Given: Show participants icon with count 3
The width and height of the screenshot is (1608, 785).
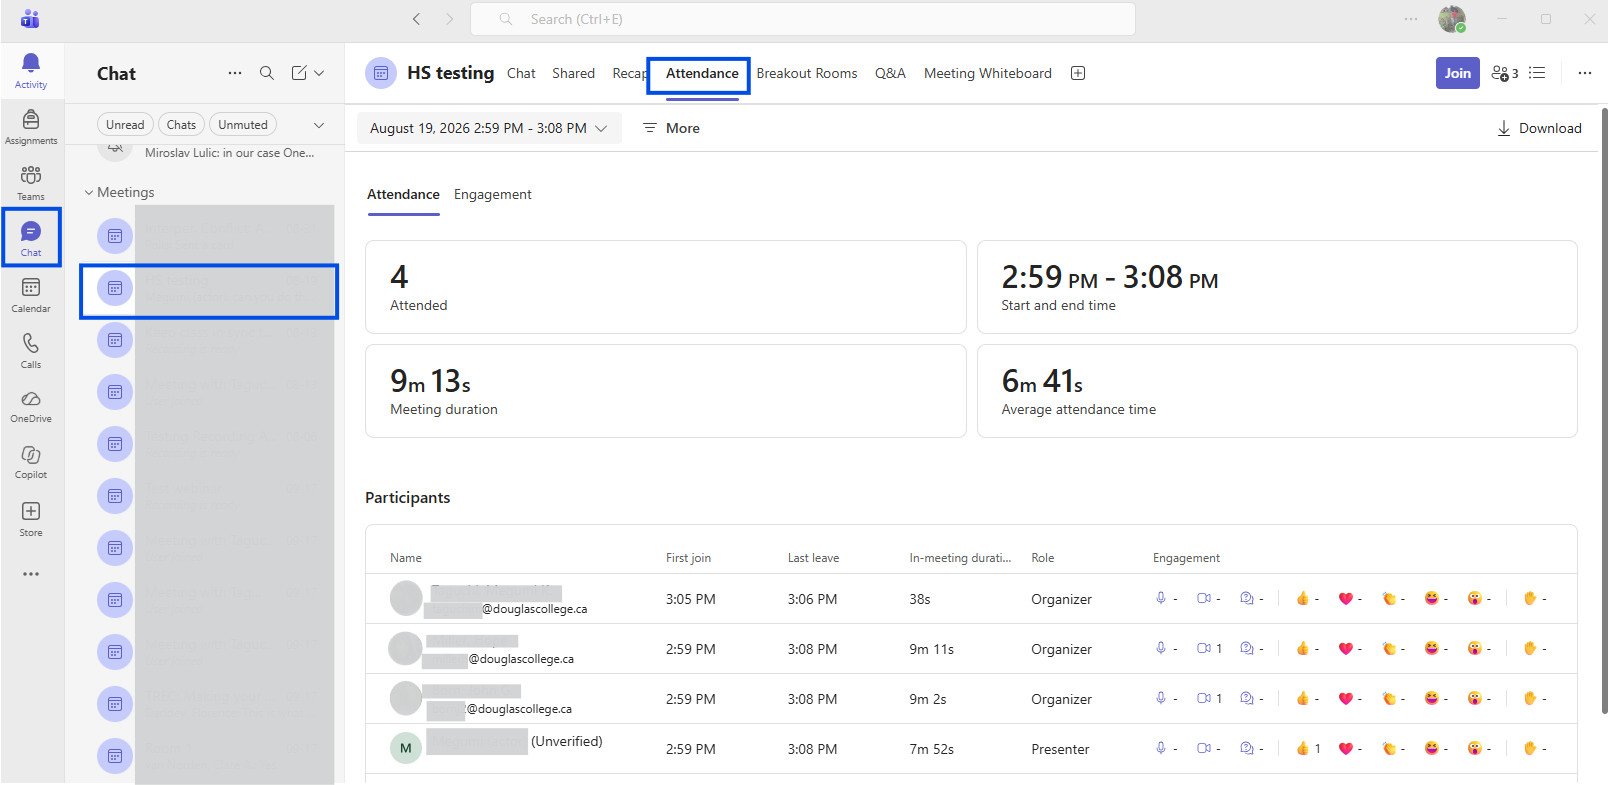Looking at the screenshot, I should [1505, 73].
